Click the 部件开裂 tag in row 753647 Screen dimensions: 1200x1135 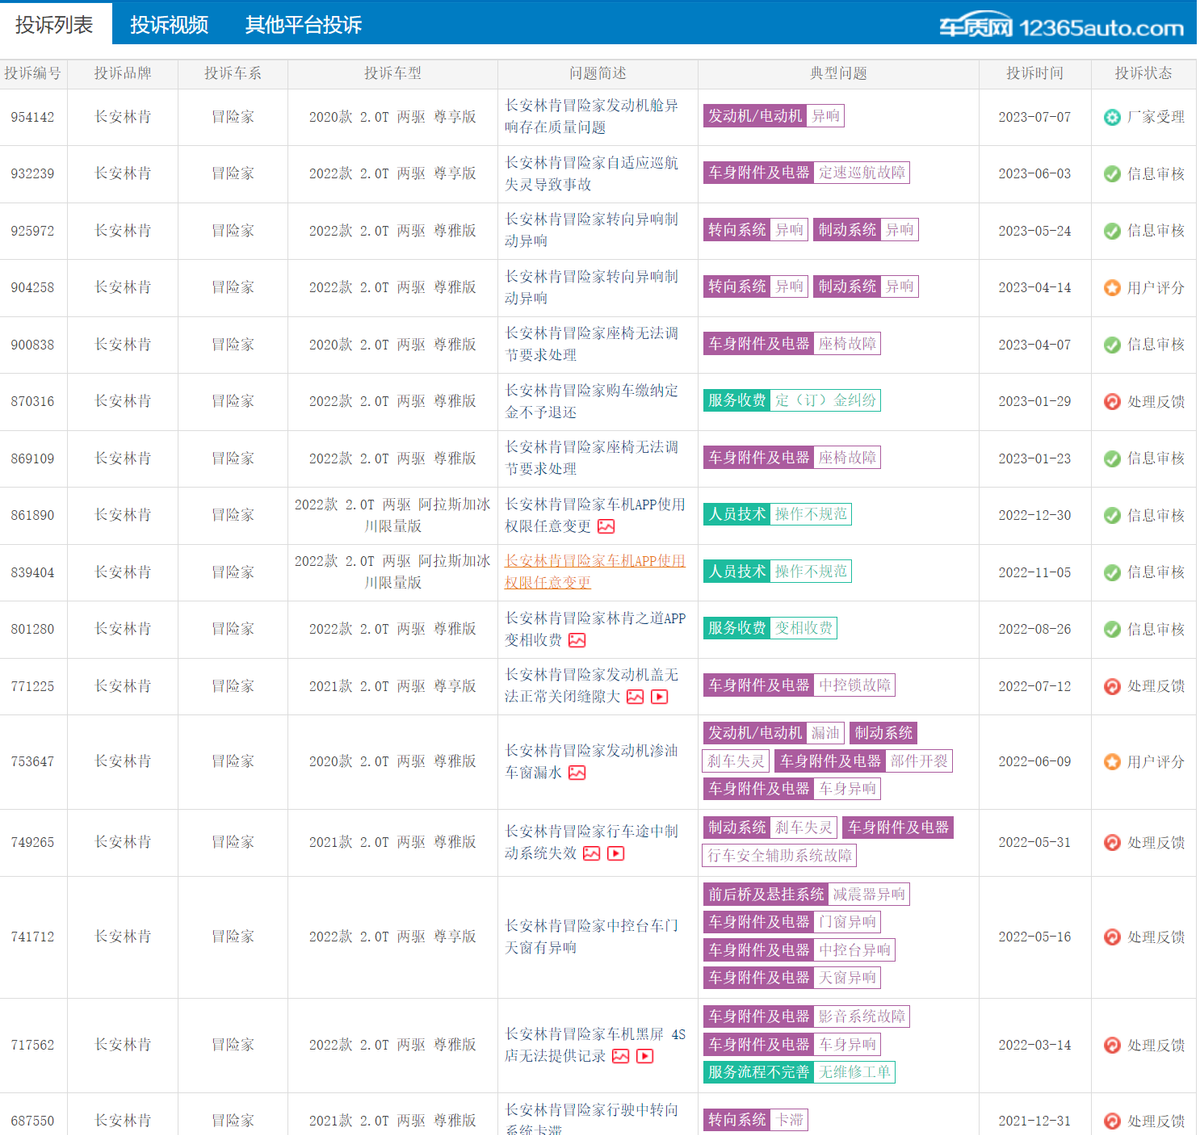click(x=919, y=761)
